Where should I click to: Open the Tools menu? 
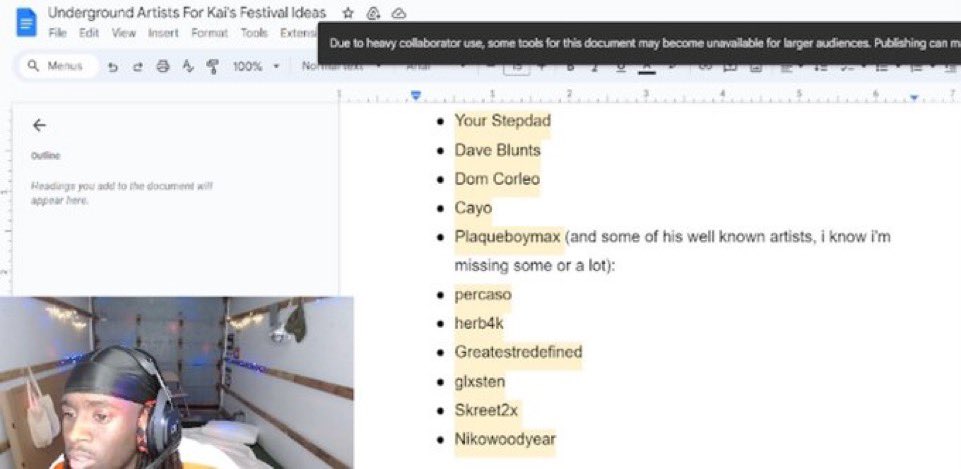click(254, 33)
